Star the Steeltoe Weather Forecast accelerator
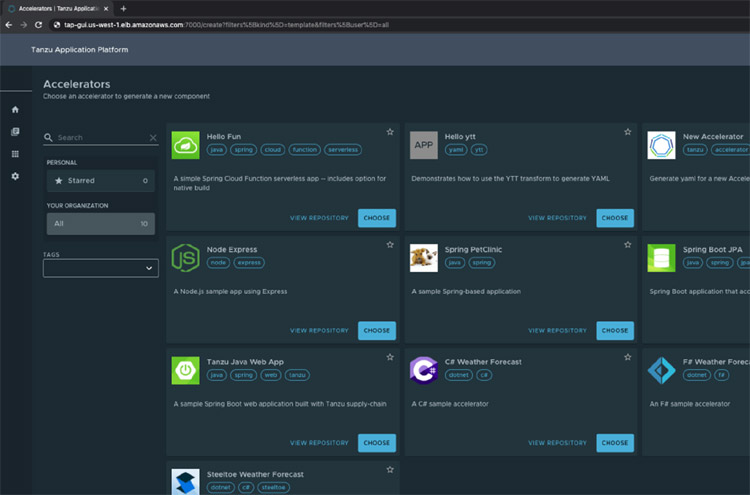 390,470
